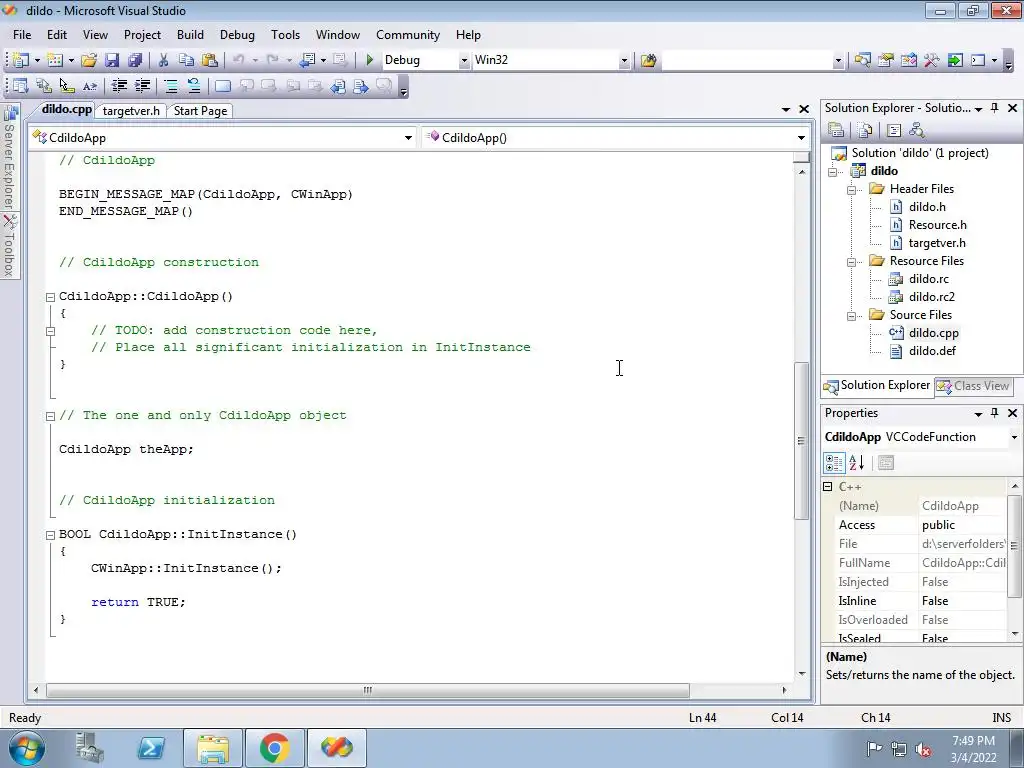Open the Debug menu
This screenshot has width=1024, height=768.
point(237,35)
